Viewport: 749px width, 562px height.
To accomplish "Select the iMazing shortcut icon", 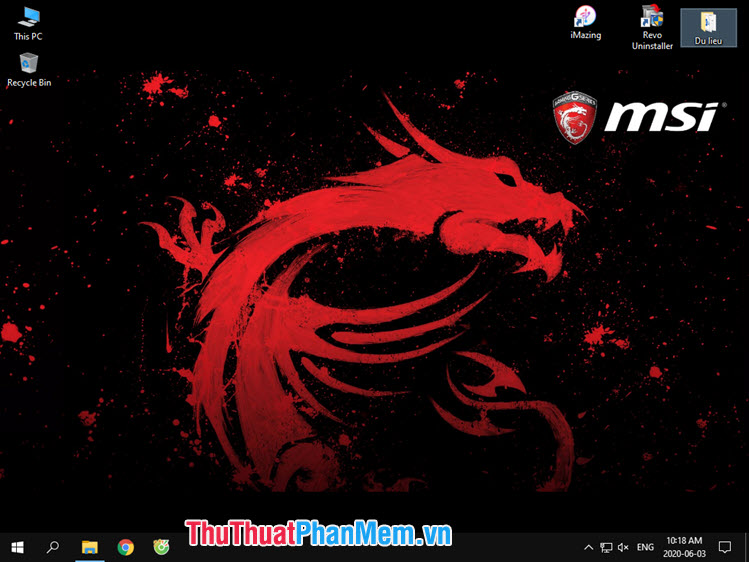I will pyautogui.click(x=586, y=23).
